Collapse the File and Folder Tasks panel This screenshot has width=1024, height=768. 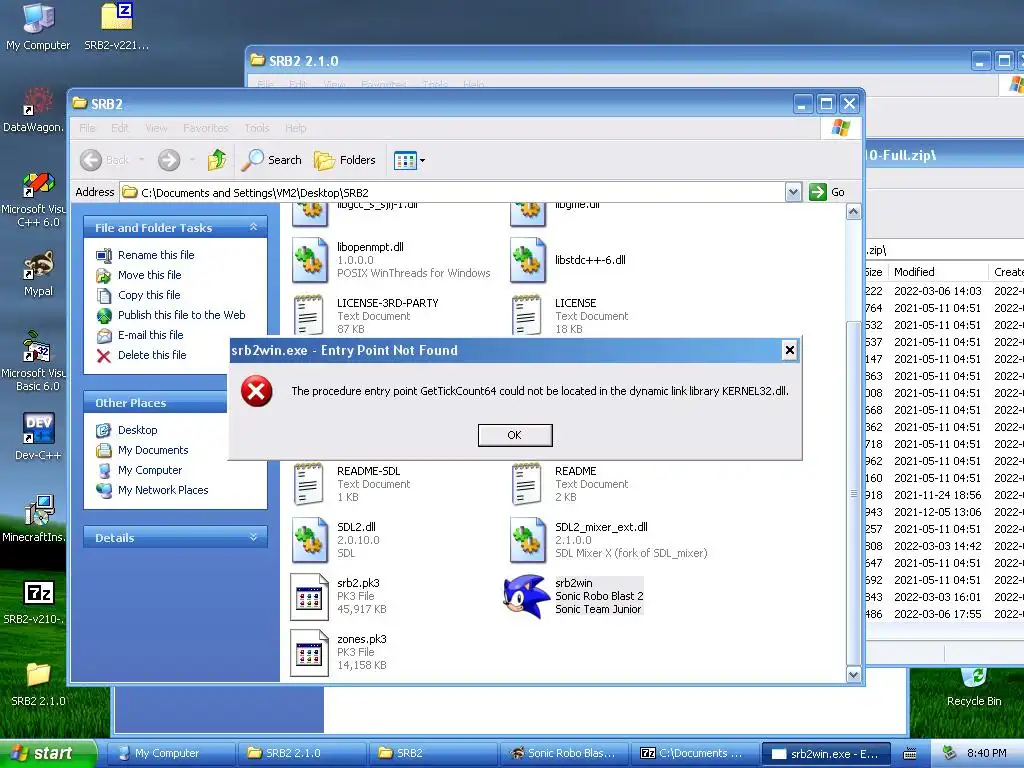point(254,227)
